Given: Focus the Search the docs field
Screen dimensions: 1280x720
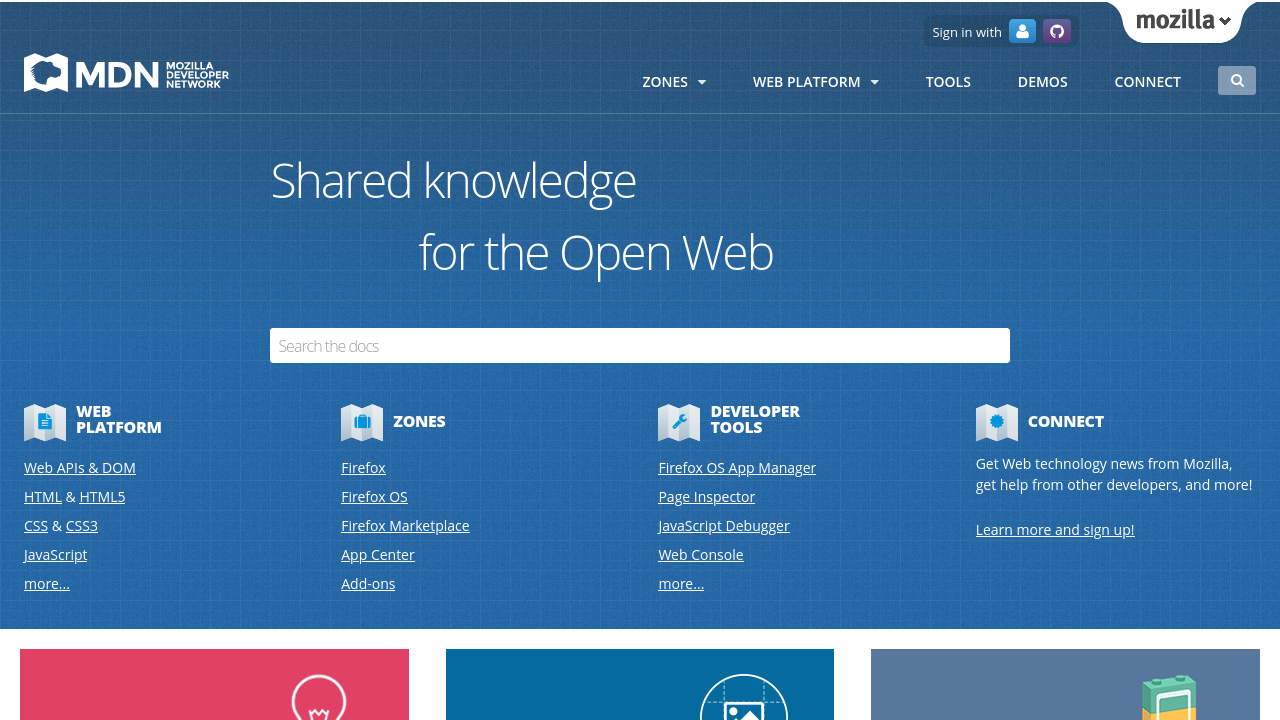Looking at the screenshot, I should (x=640, y=346).
